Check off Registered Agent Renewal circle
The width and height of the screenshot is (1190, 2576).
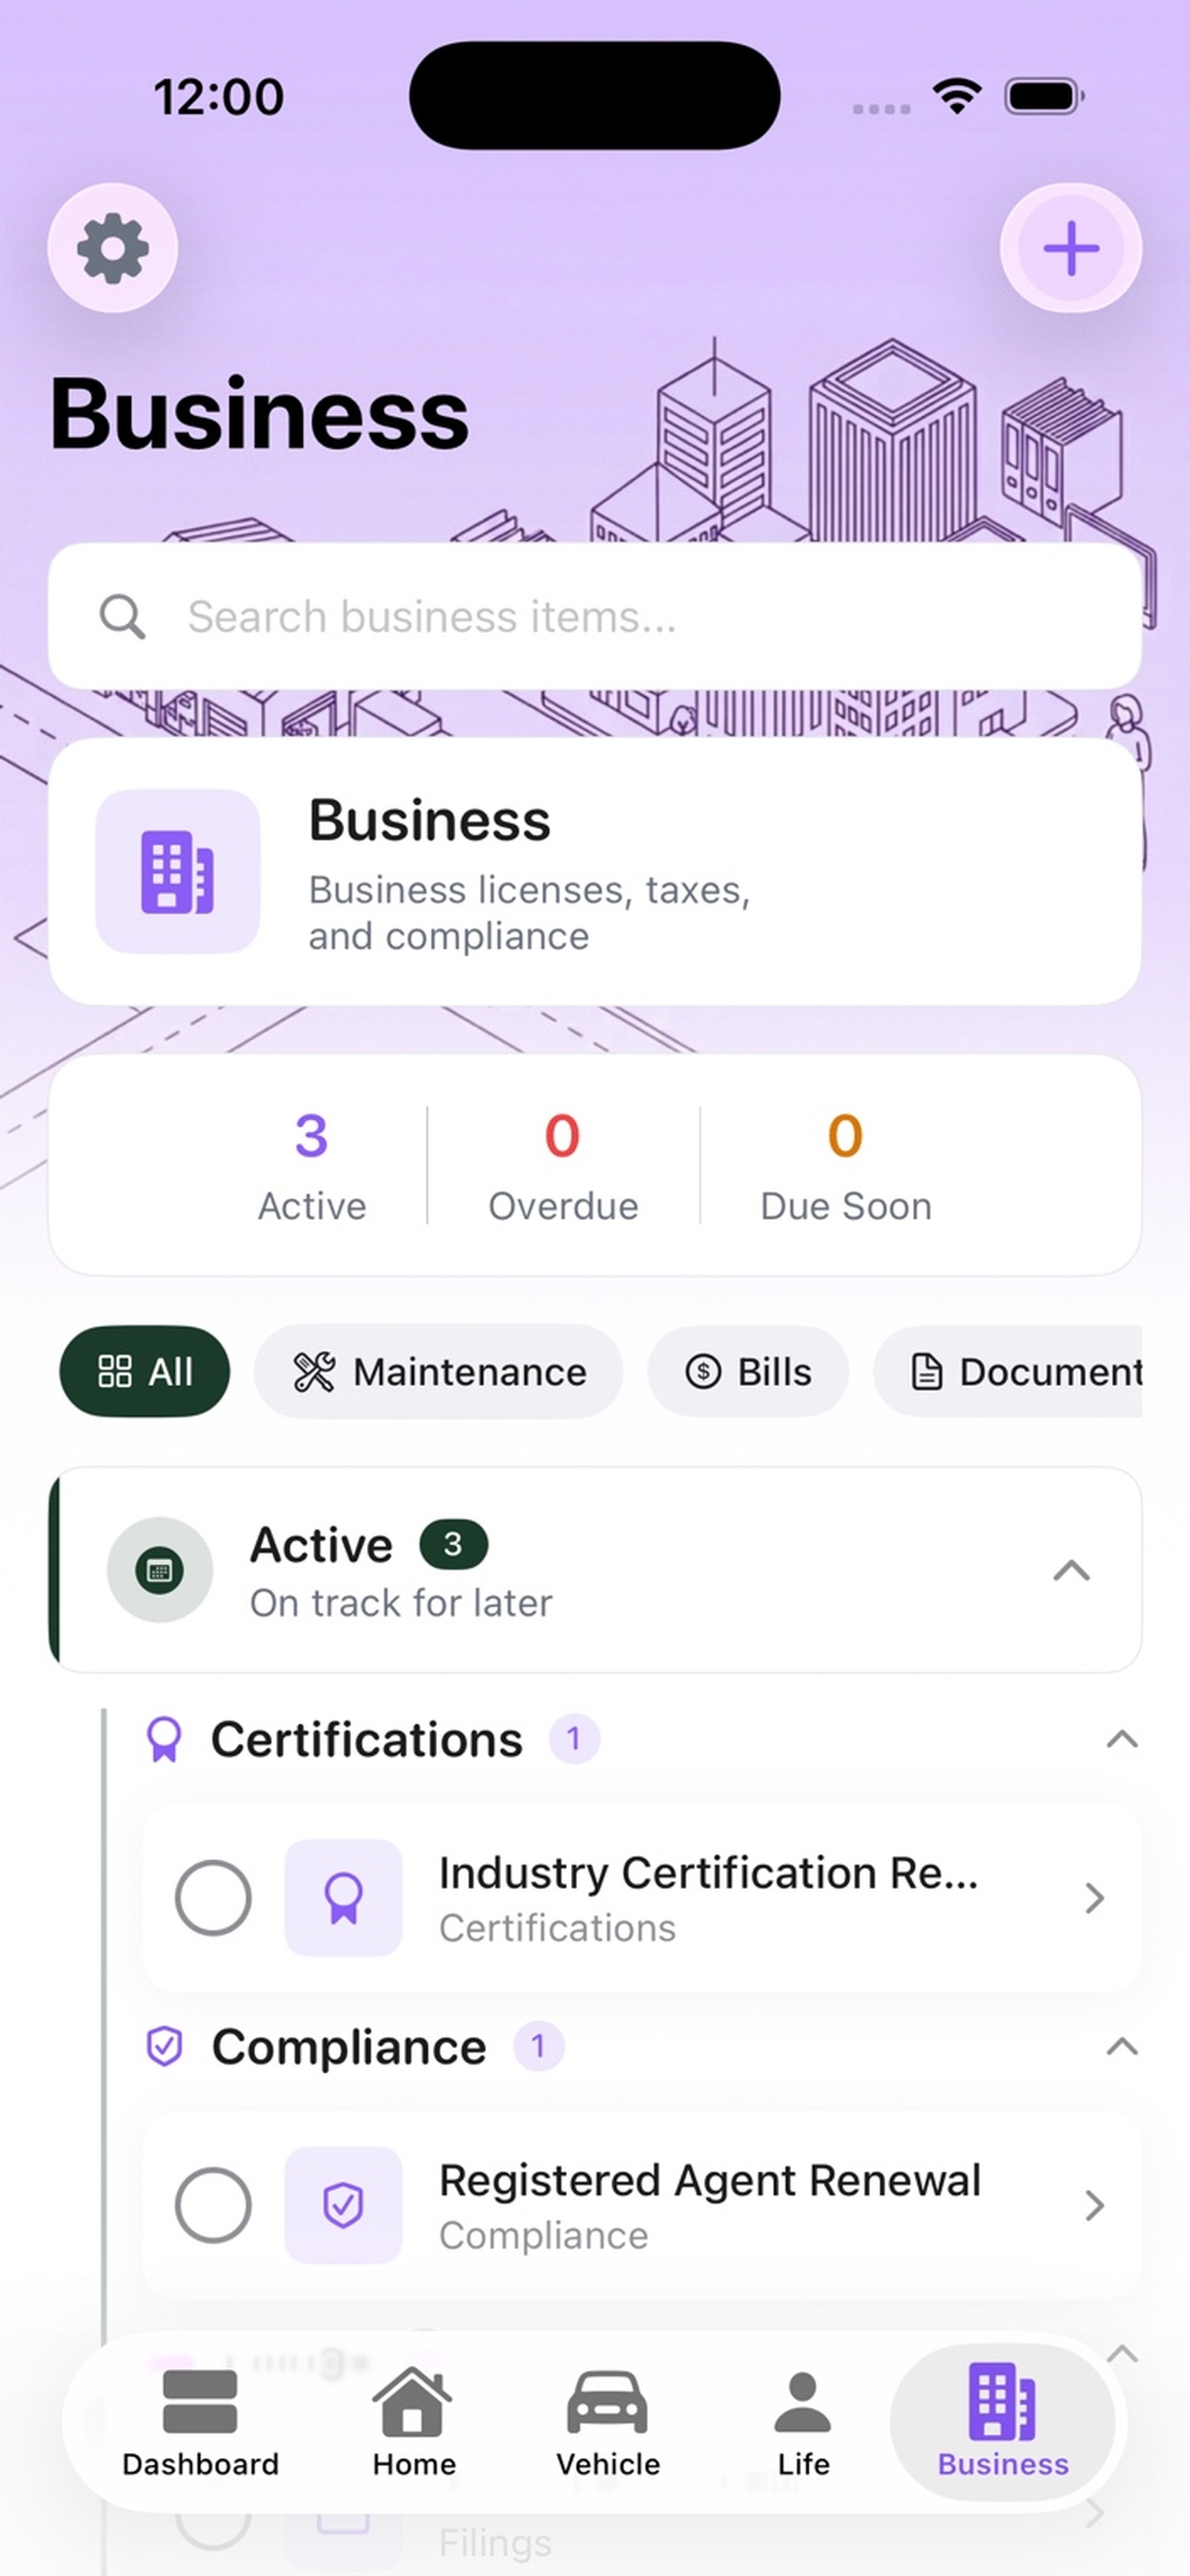pyautogui.click(x=213, y=2204)
